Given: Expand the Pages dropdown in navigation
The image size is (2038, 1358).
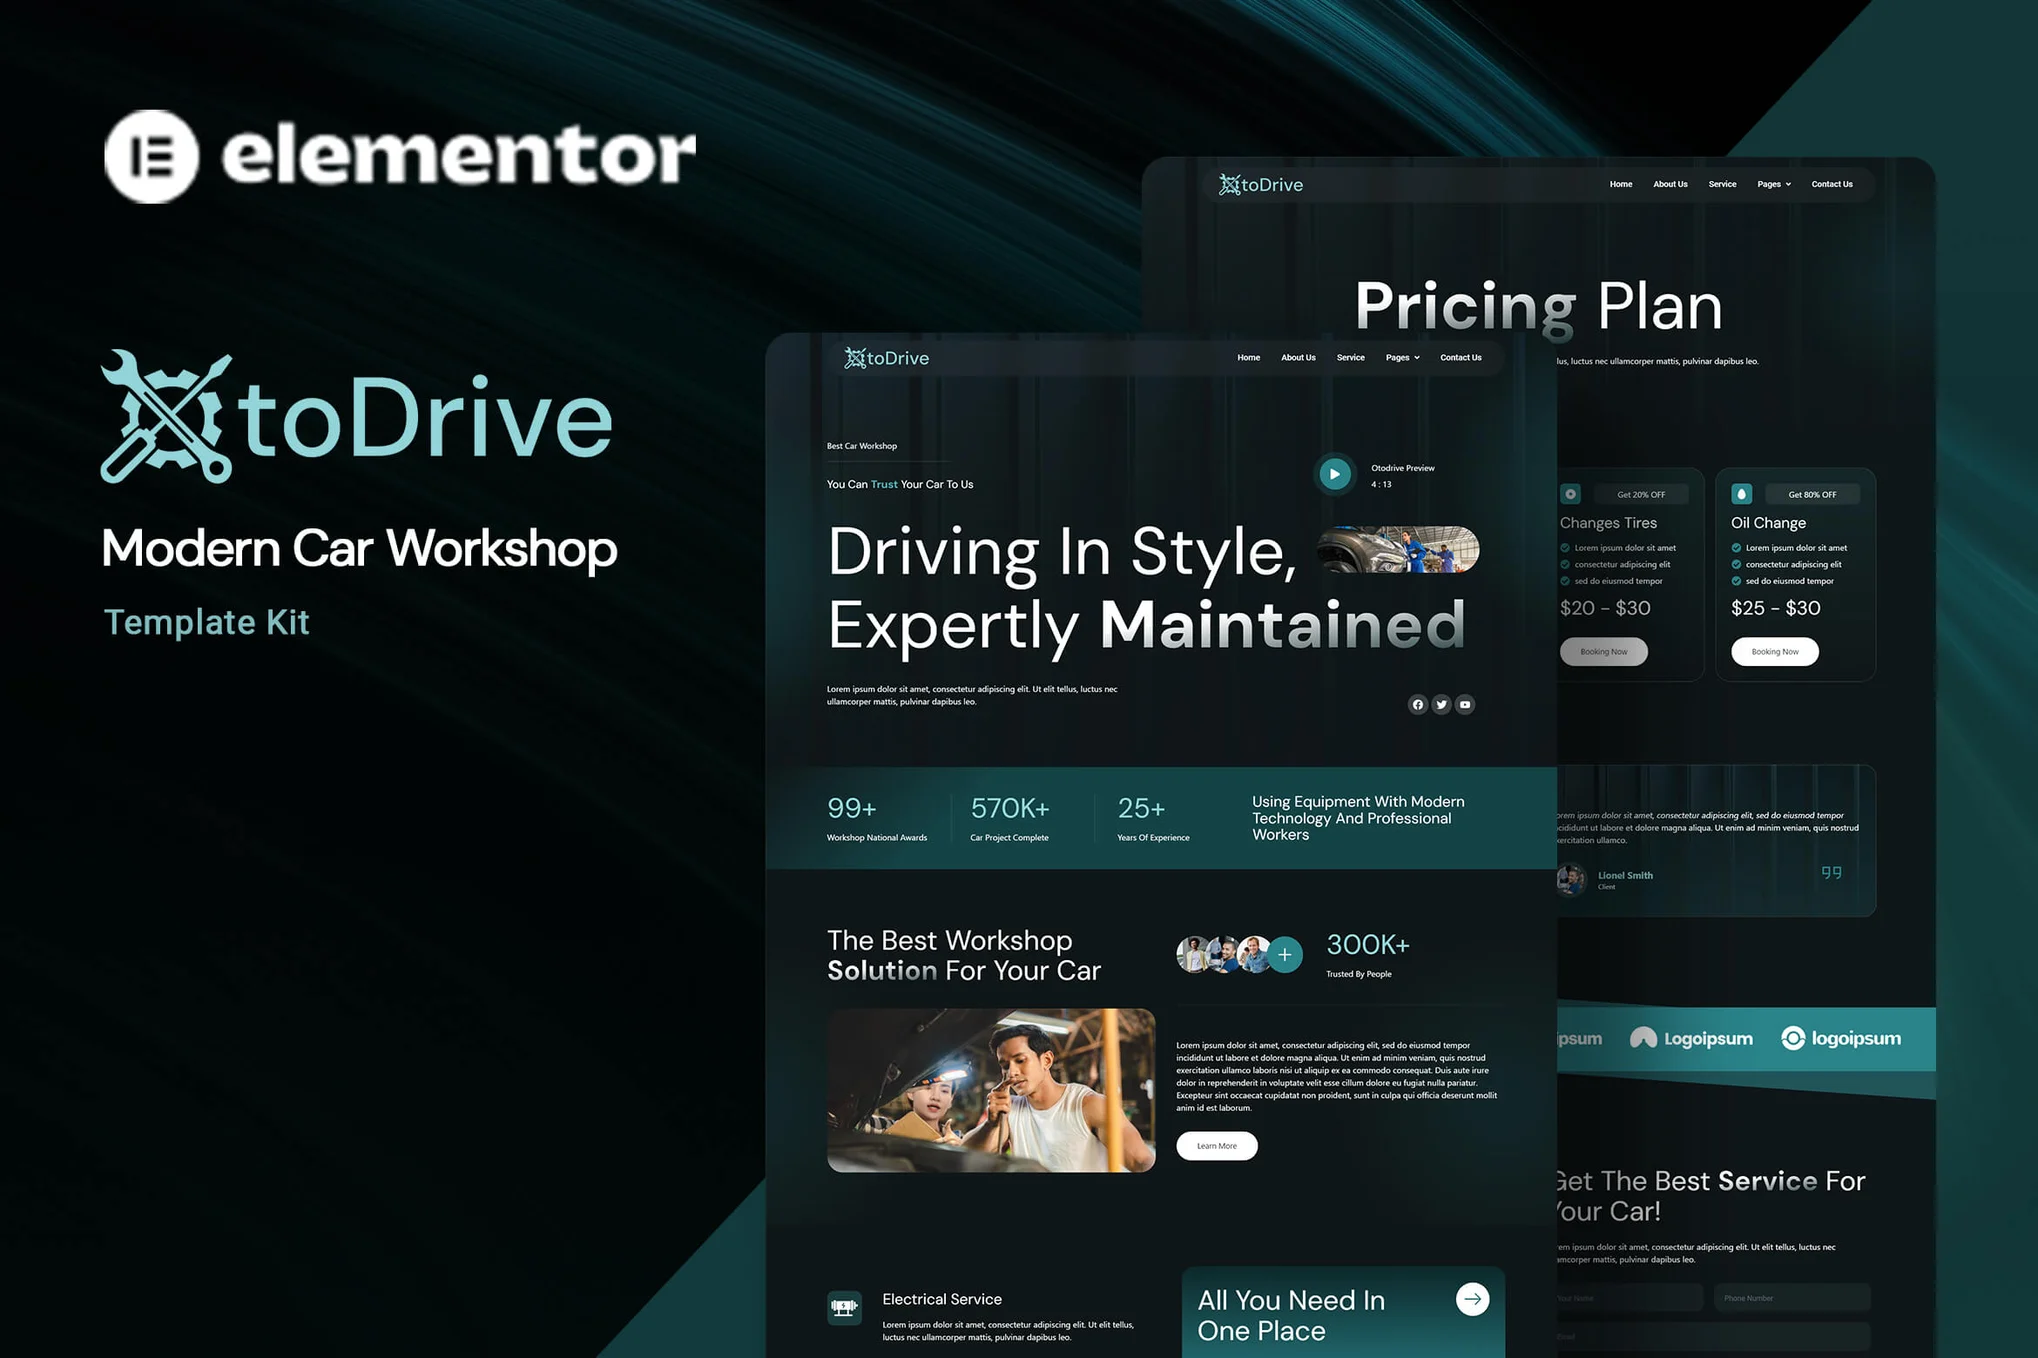Looking at the screenshot, I should tap(1774, 183).
